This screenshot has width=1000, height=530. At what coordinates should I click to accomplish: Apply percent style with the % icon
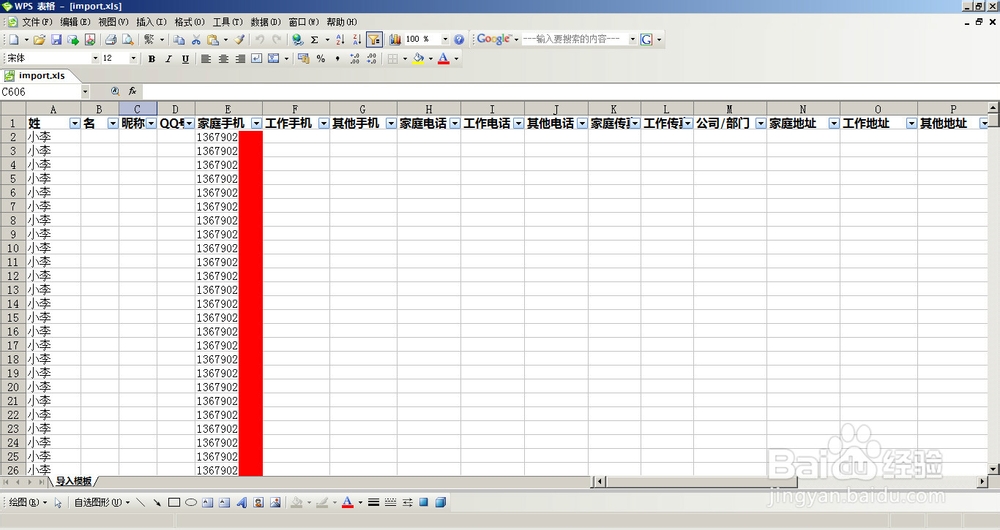pos(321,59)
